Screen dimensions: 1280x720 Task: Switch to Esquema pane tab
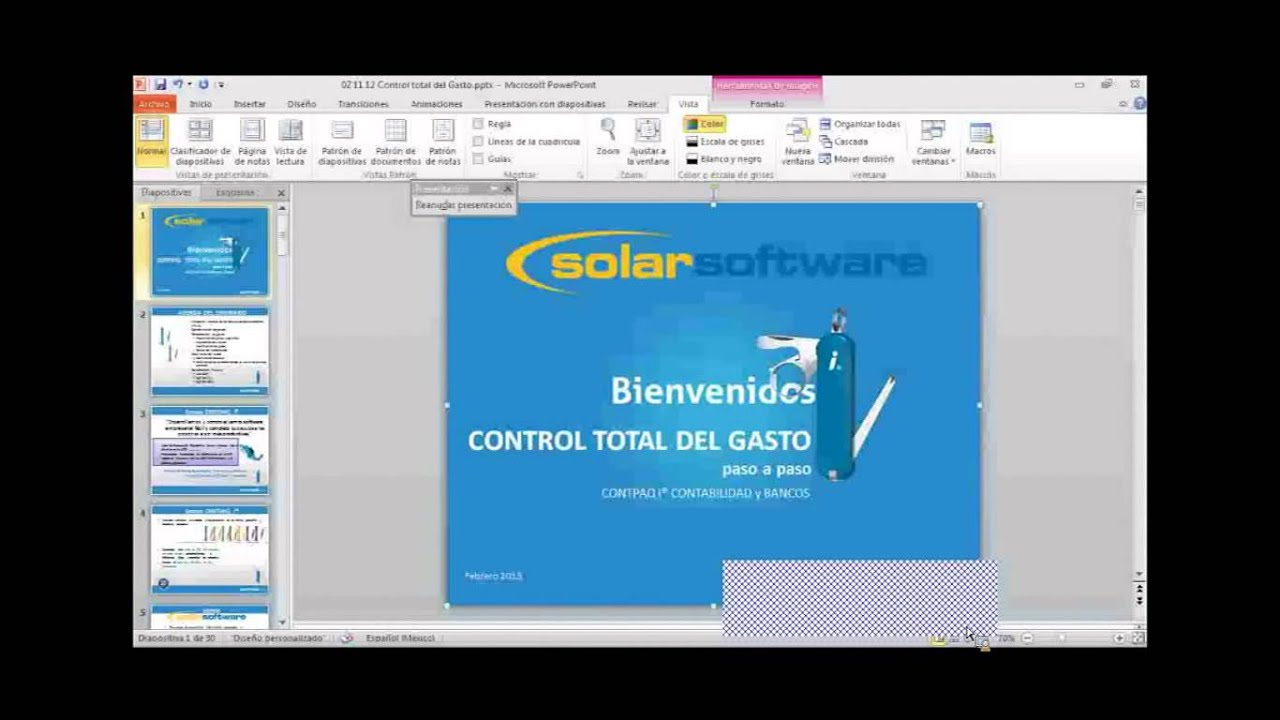(236, 192)
